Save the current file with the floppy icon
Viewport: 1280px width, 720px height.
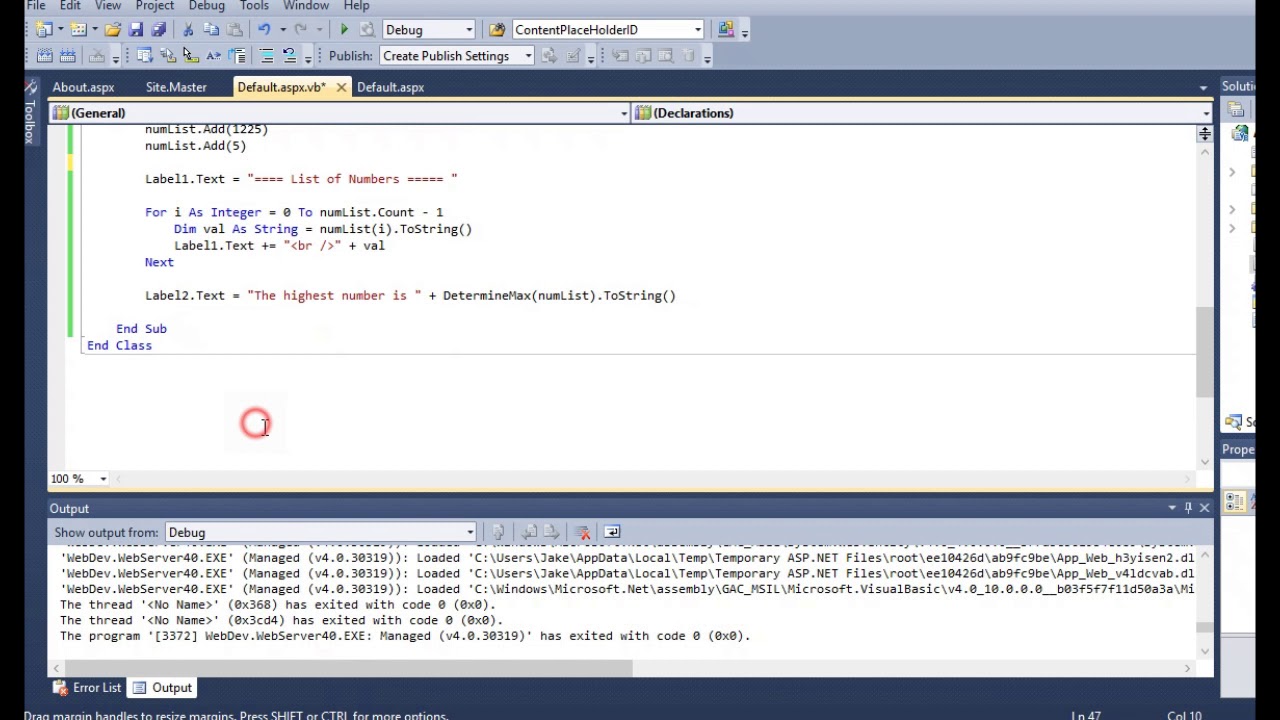(x=136, y=29)
